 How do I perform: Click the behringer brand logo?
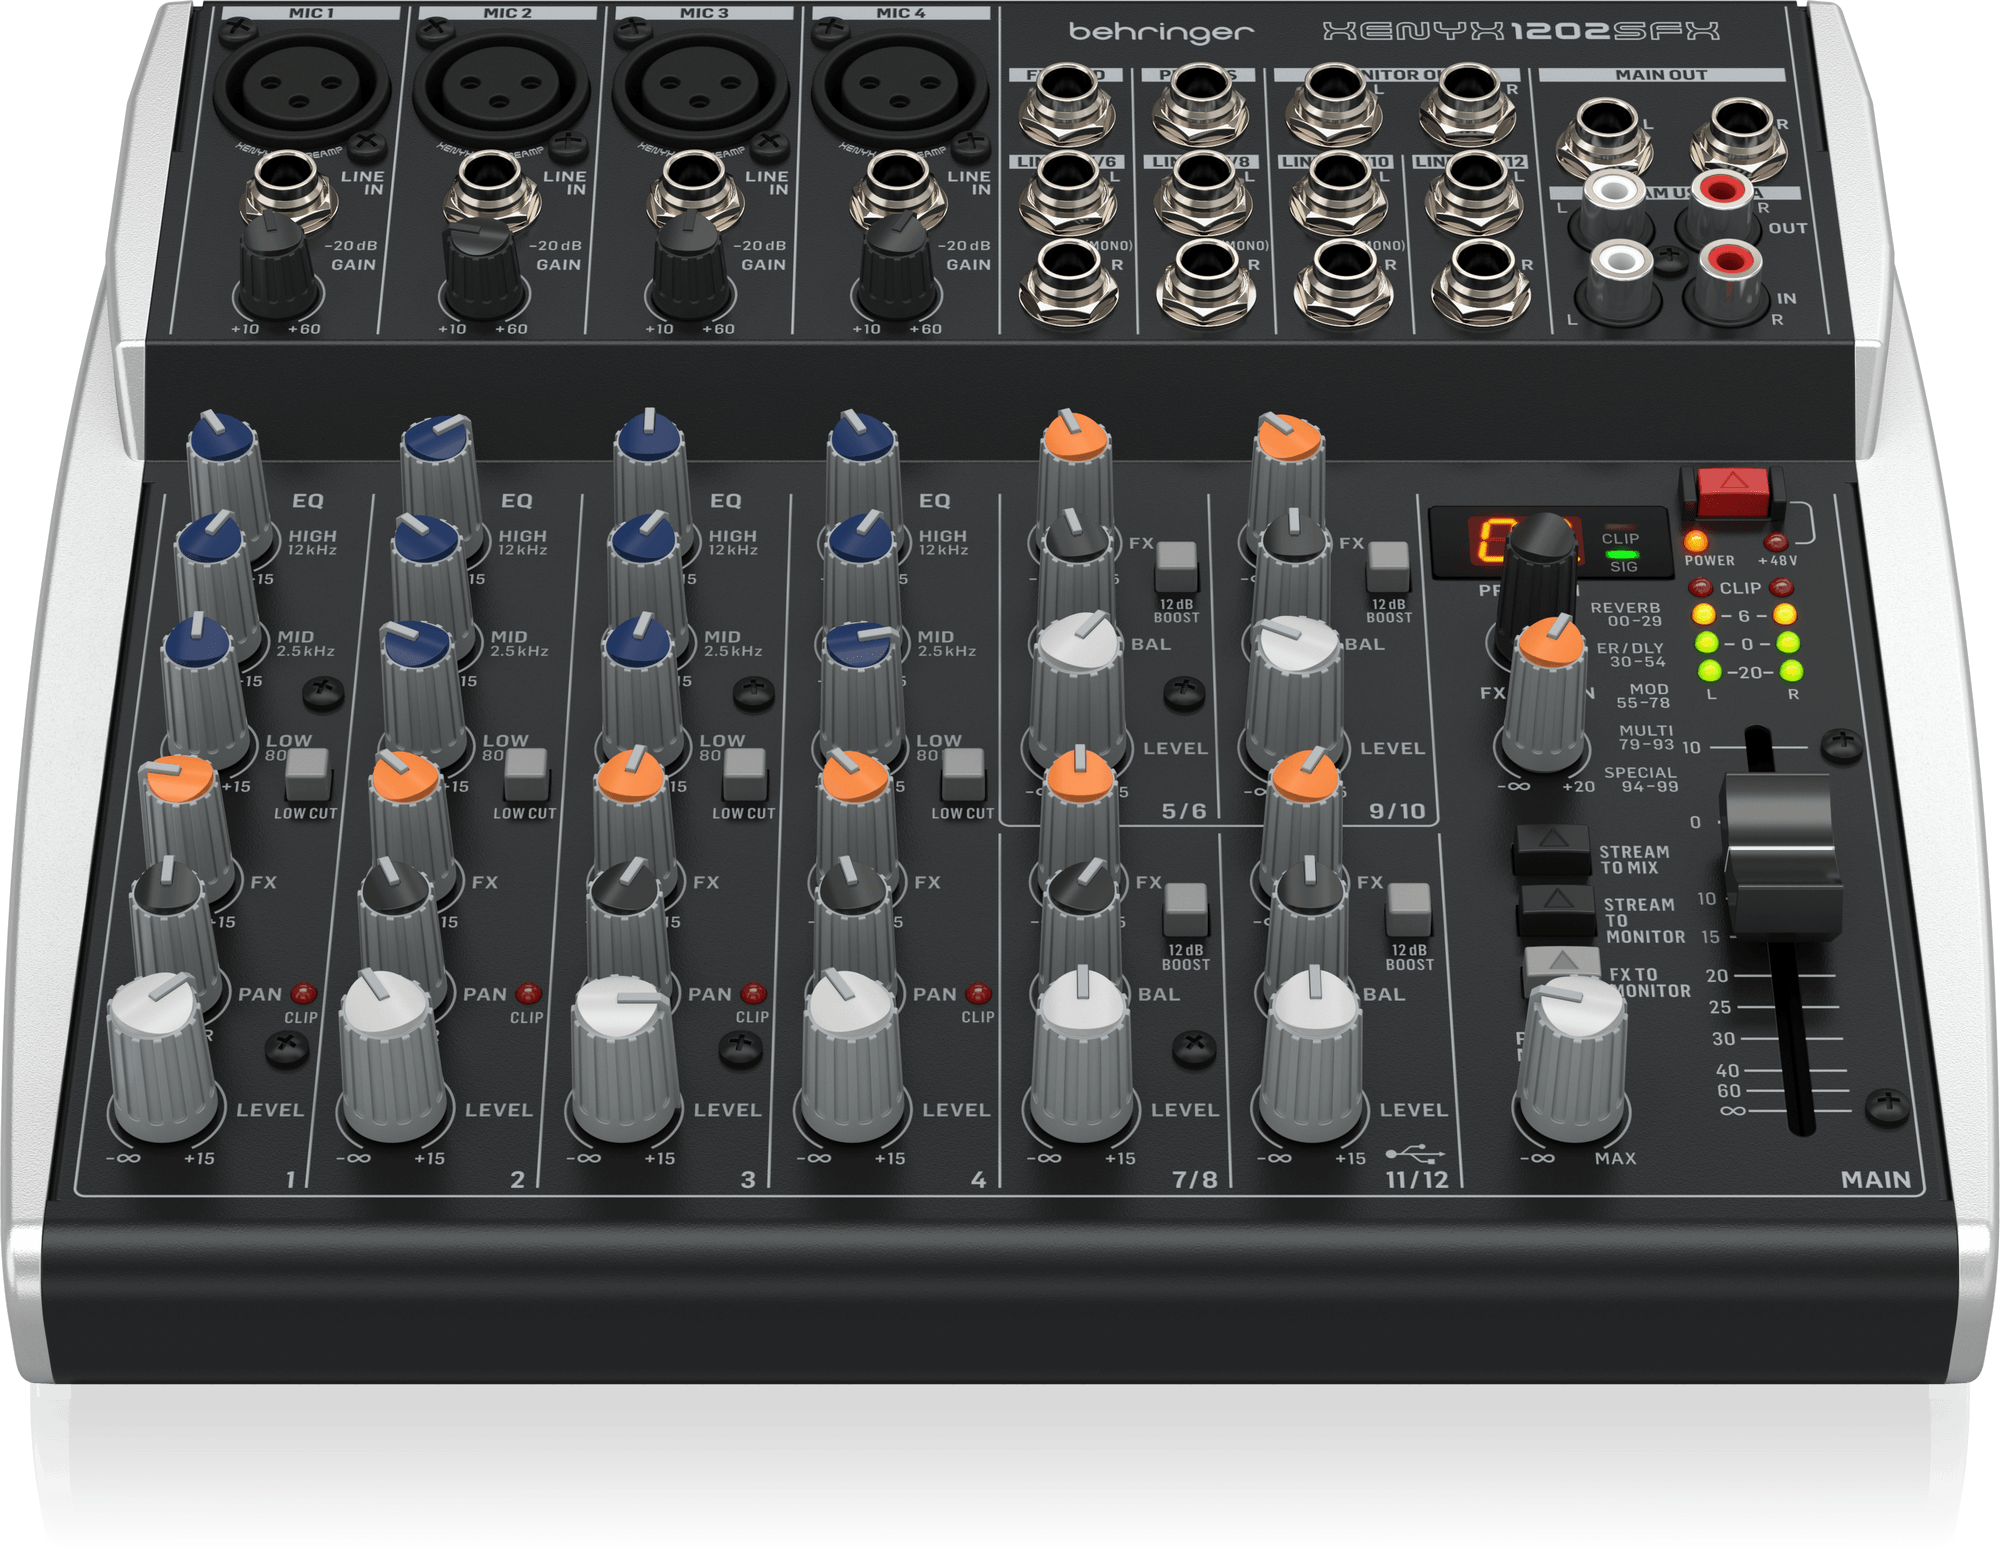pyautogui.click(x=1160, y=32)
